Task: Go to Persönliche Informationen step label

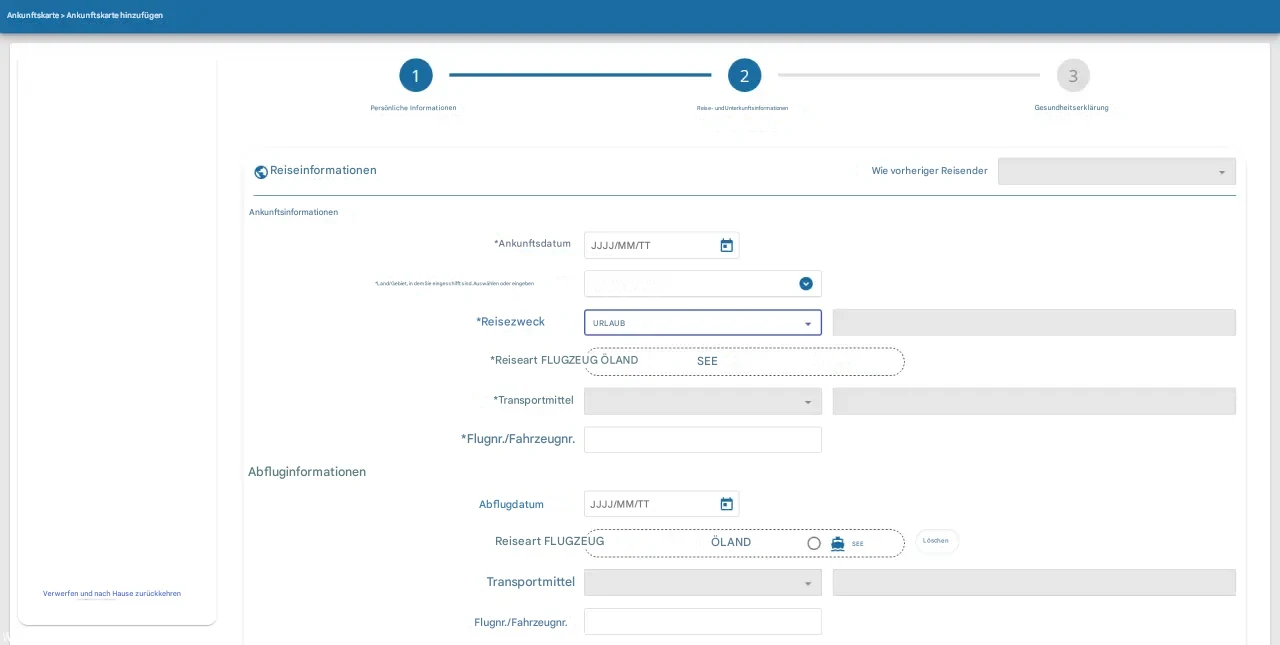Action: 413,108
